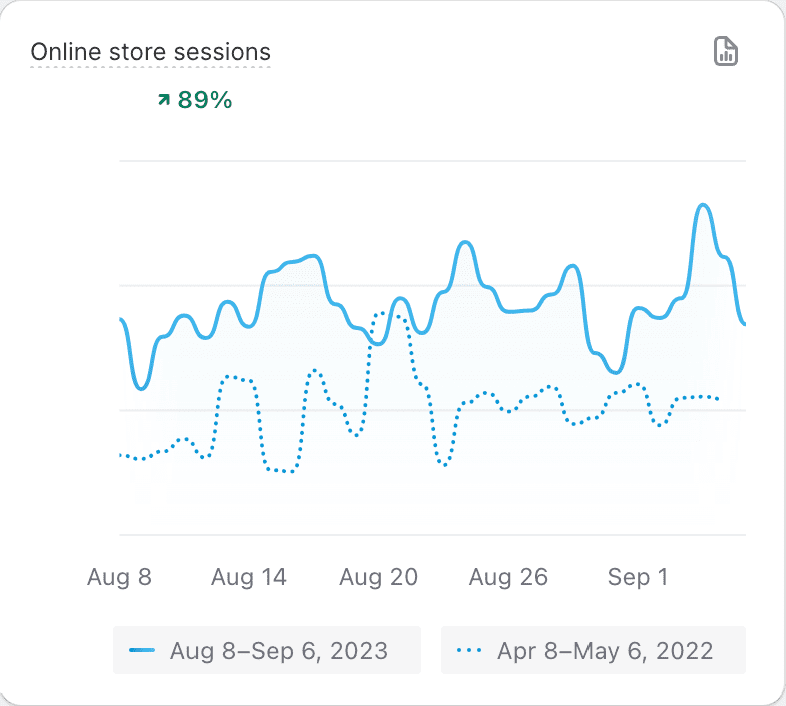Click the dotted line's deep dip after Aug 20

pyautogui.click(x=443, y=465)
